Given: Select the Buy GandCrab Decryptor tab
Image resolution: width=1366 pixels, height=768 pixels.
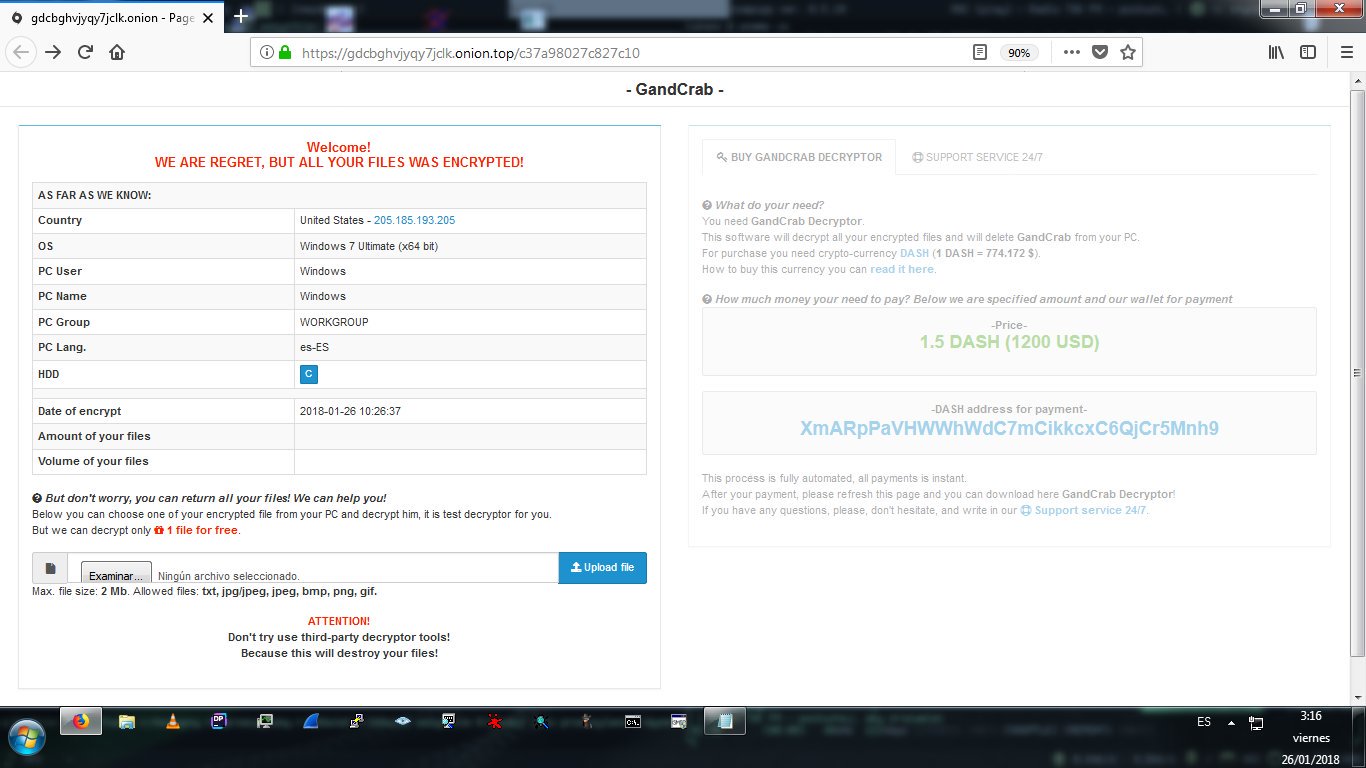Looking at the screenshot, I should click(799, 157).
